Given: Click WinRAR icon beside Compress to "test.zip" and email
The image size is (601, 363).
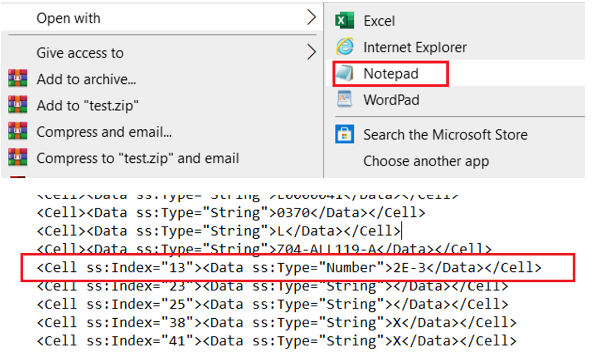Looking at the screenshot, I should click(18, 157).
